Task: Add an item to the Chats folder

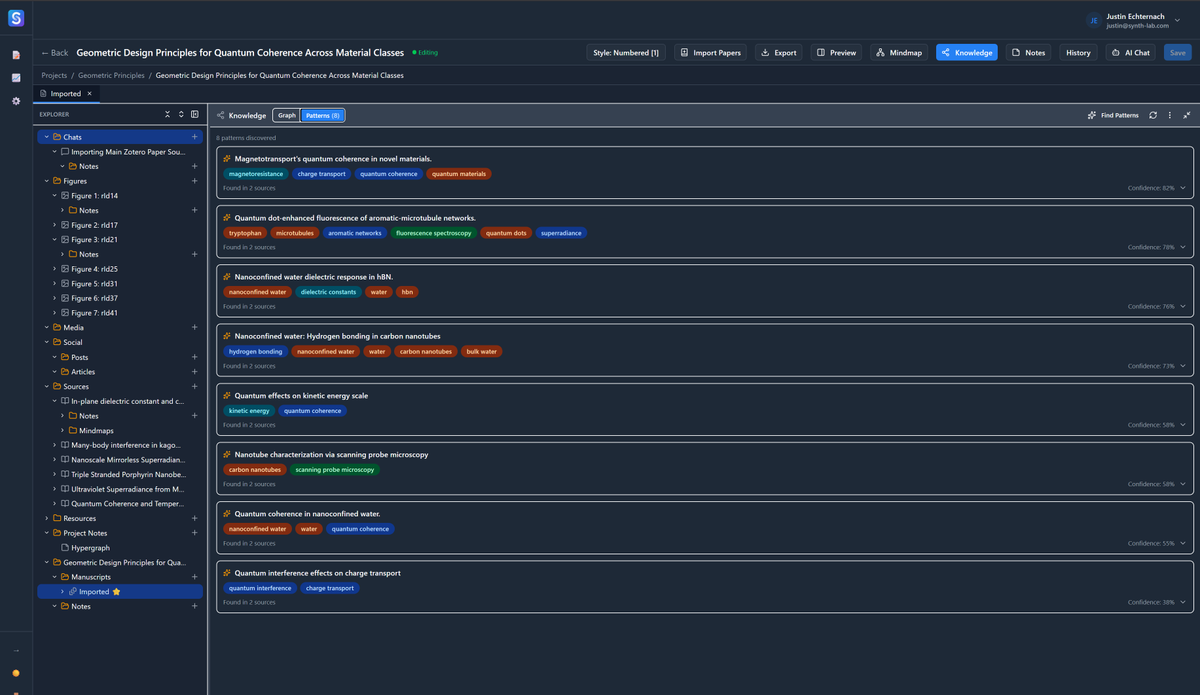Action: tap(194, 137)
